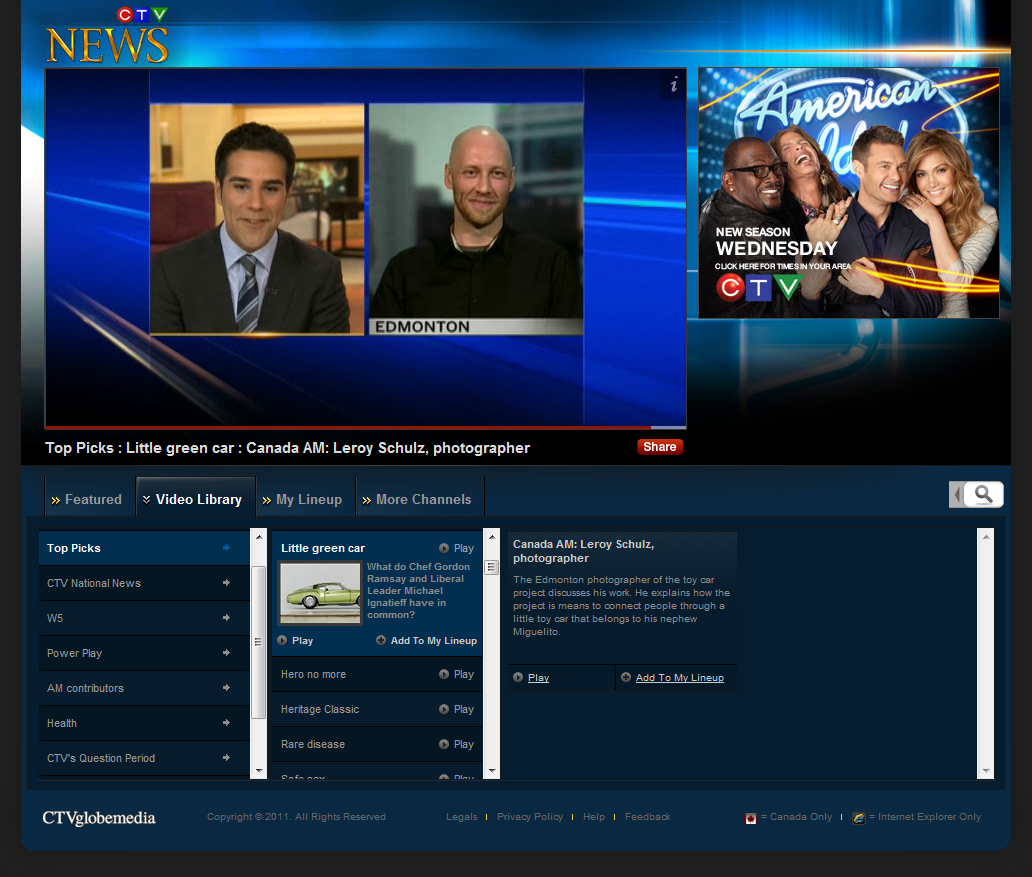This screenshot has width=1032, height=877.
Task: Click the main video player
Action: [x=365, y=247]
